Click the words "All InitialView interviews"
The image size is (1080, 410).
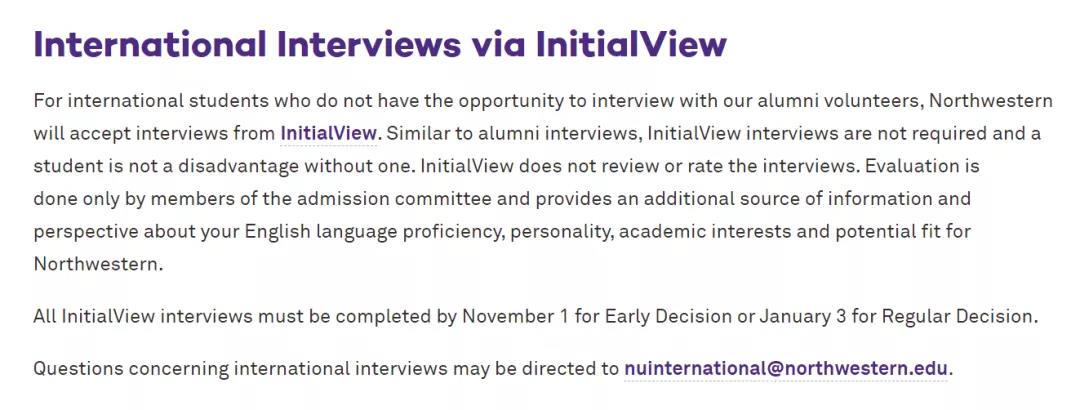pos(142,317)
